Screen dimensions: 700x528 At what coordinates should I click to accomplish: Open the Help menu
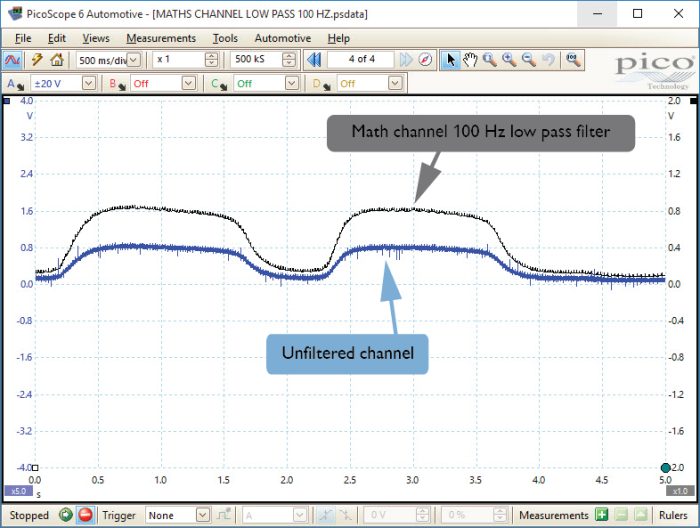(338, 38)
